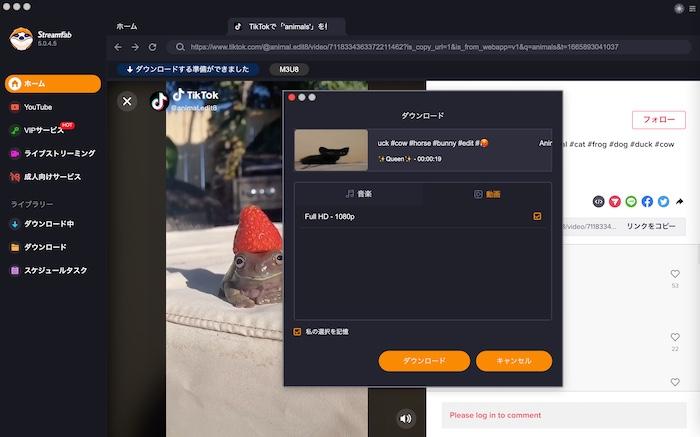Screen dimensions: 700x437
Task: Click the Please log in to comment field
Action: (564, 415)
